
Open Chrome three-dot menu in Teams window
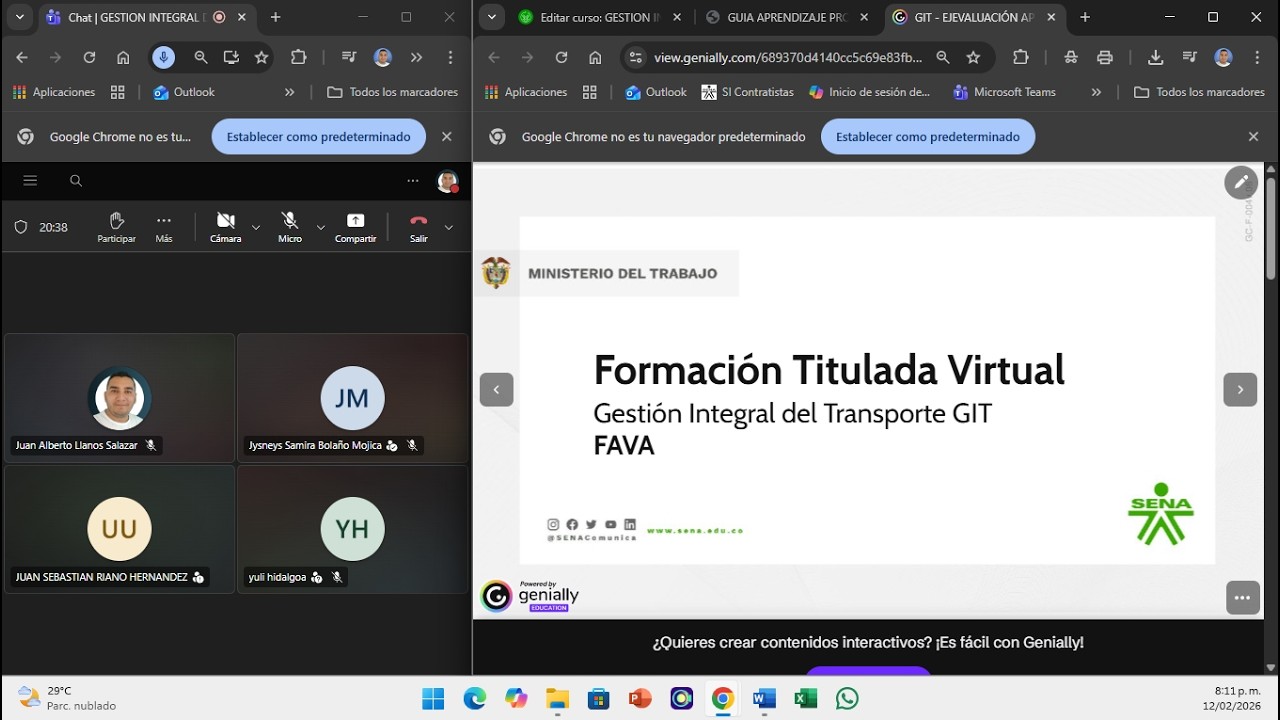point(448,58)
